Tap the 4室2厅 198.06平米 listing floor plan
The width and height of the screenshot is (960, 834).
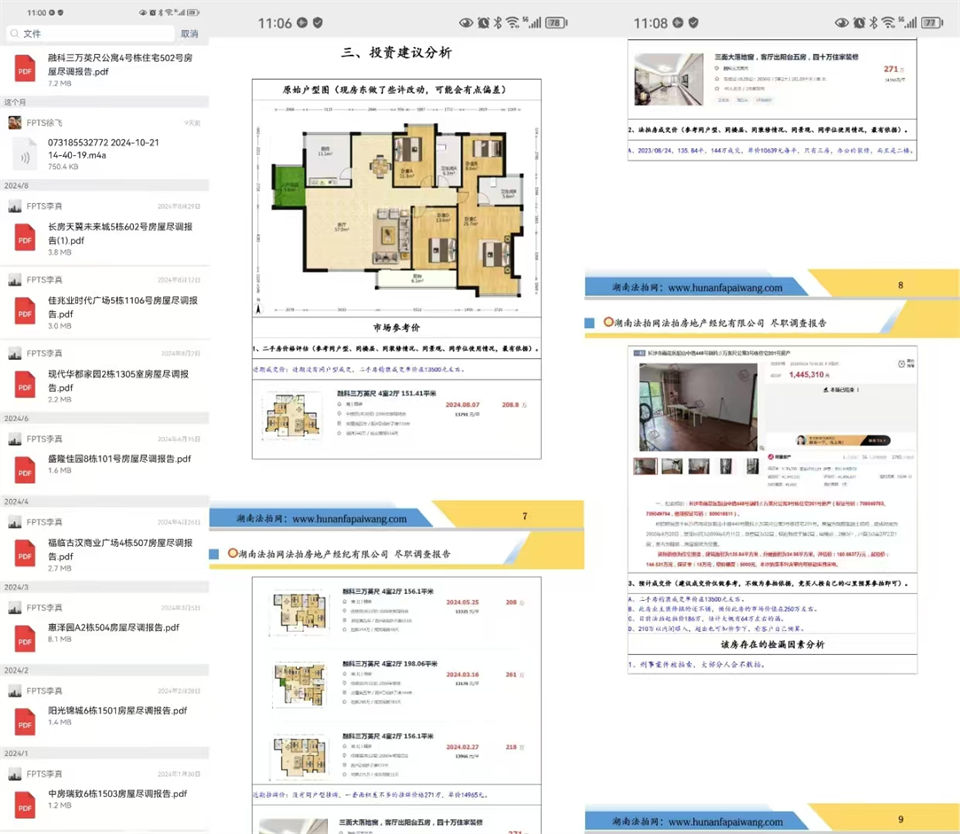click(298, 680)
